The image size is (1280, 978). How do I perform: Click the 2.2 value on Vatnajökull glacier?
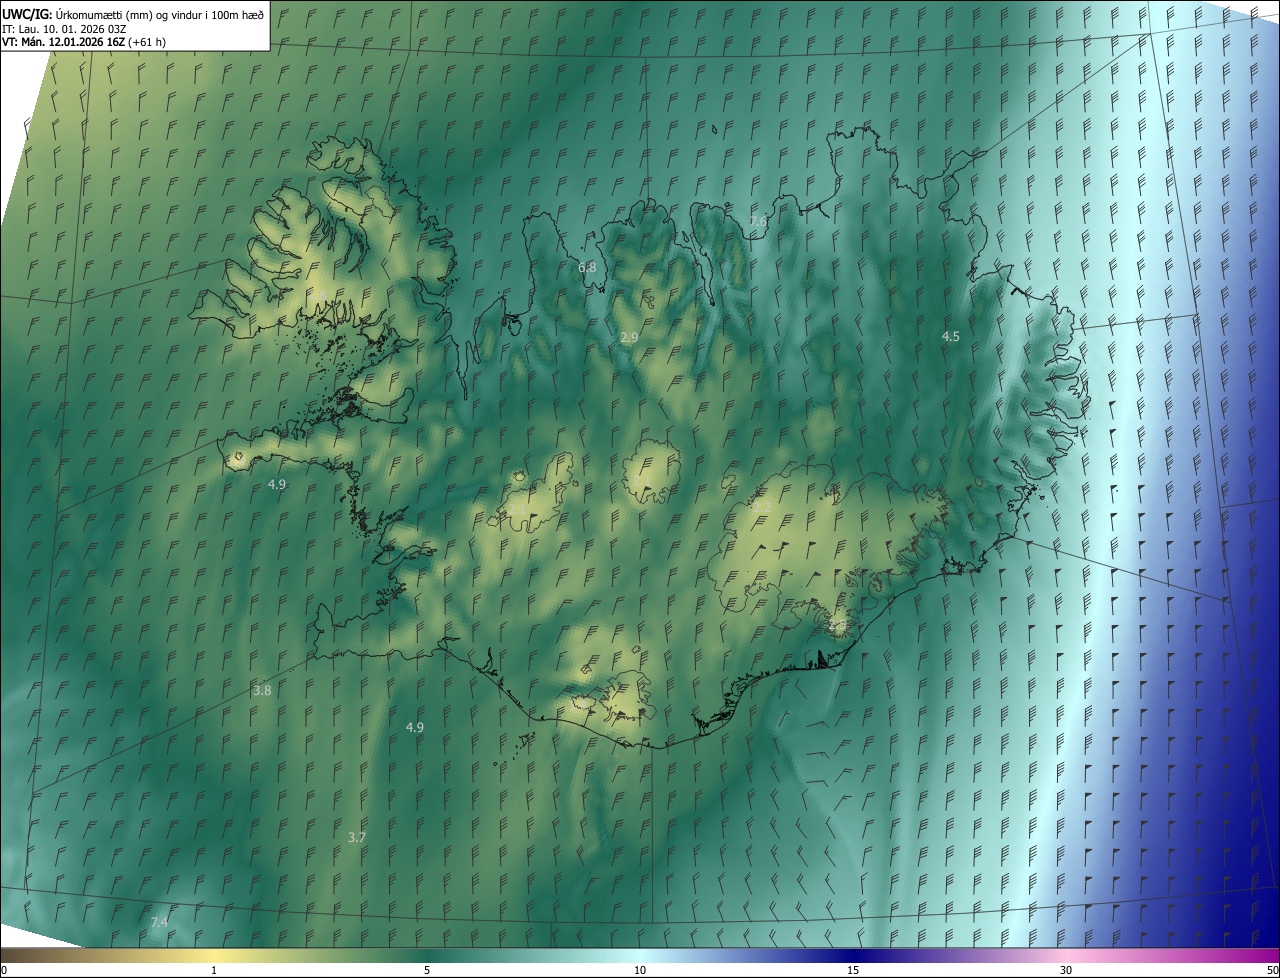click(x=762, y=507)
